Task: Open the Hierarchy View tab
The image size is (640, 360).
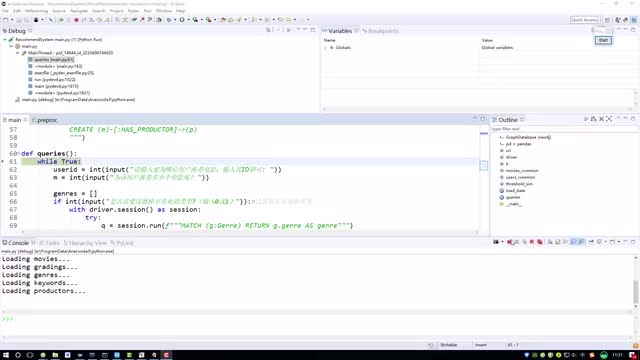Action: 85,243
